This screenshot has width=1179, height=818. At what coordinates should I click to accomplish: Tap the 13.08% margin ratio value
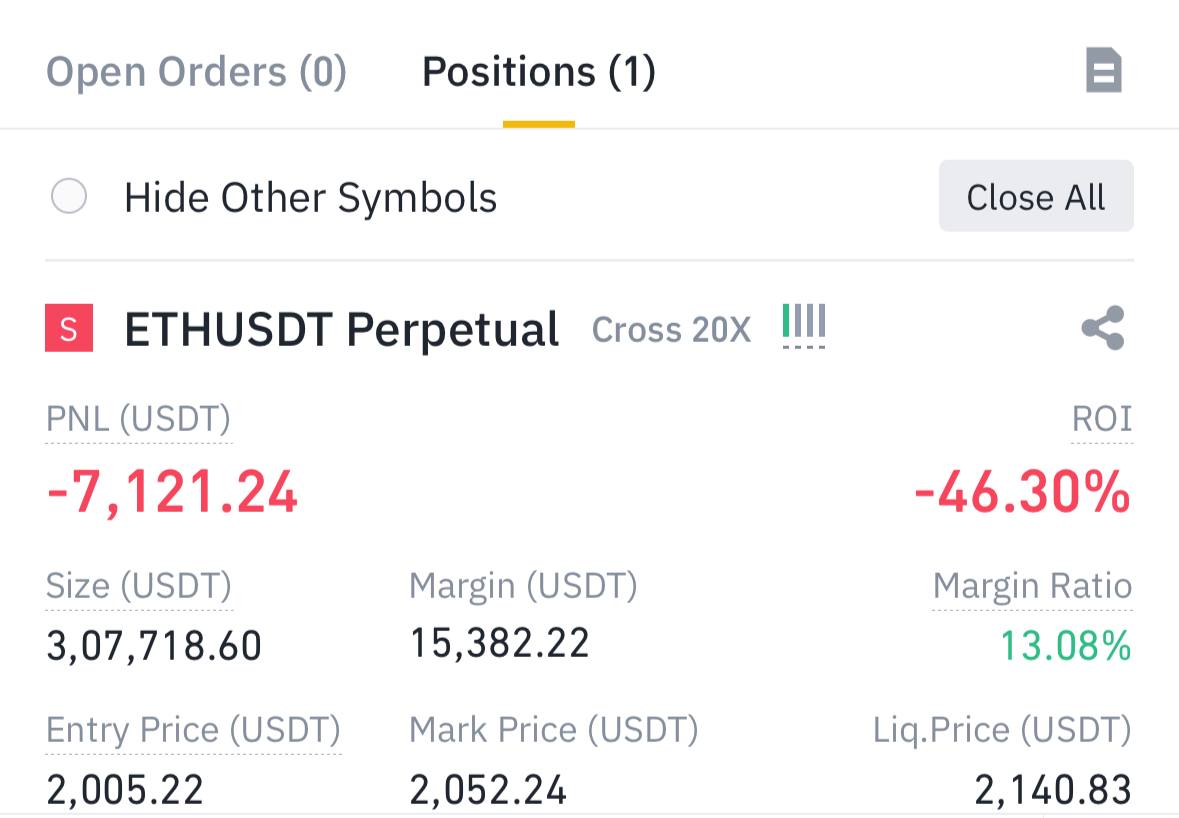(x=1065, y=646)
